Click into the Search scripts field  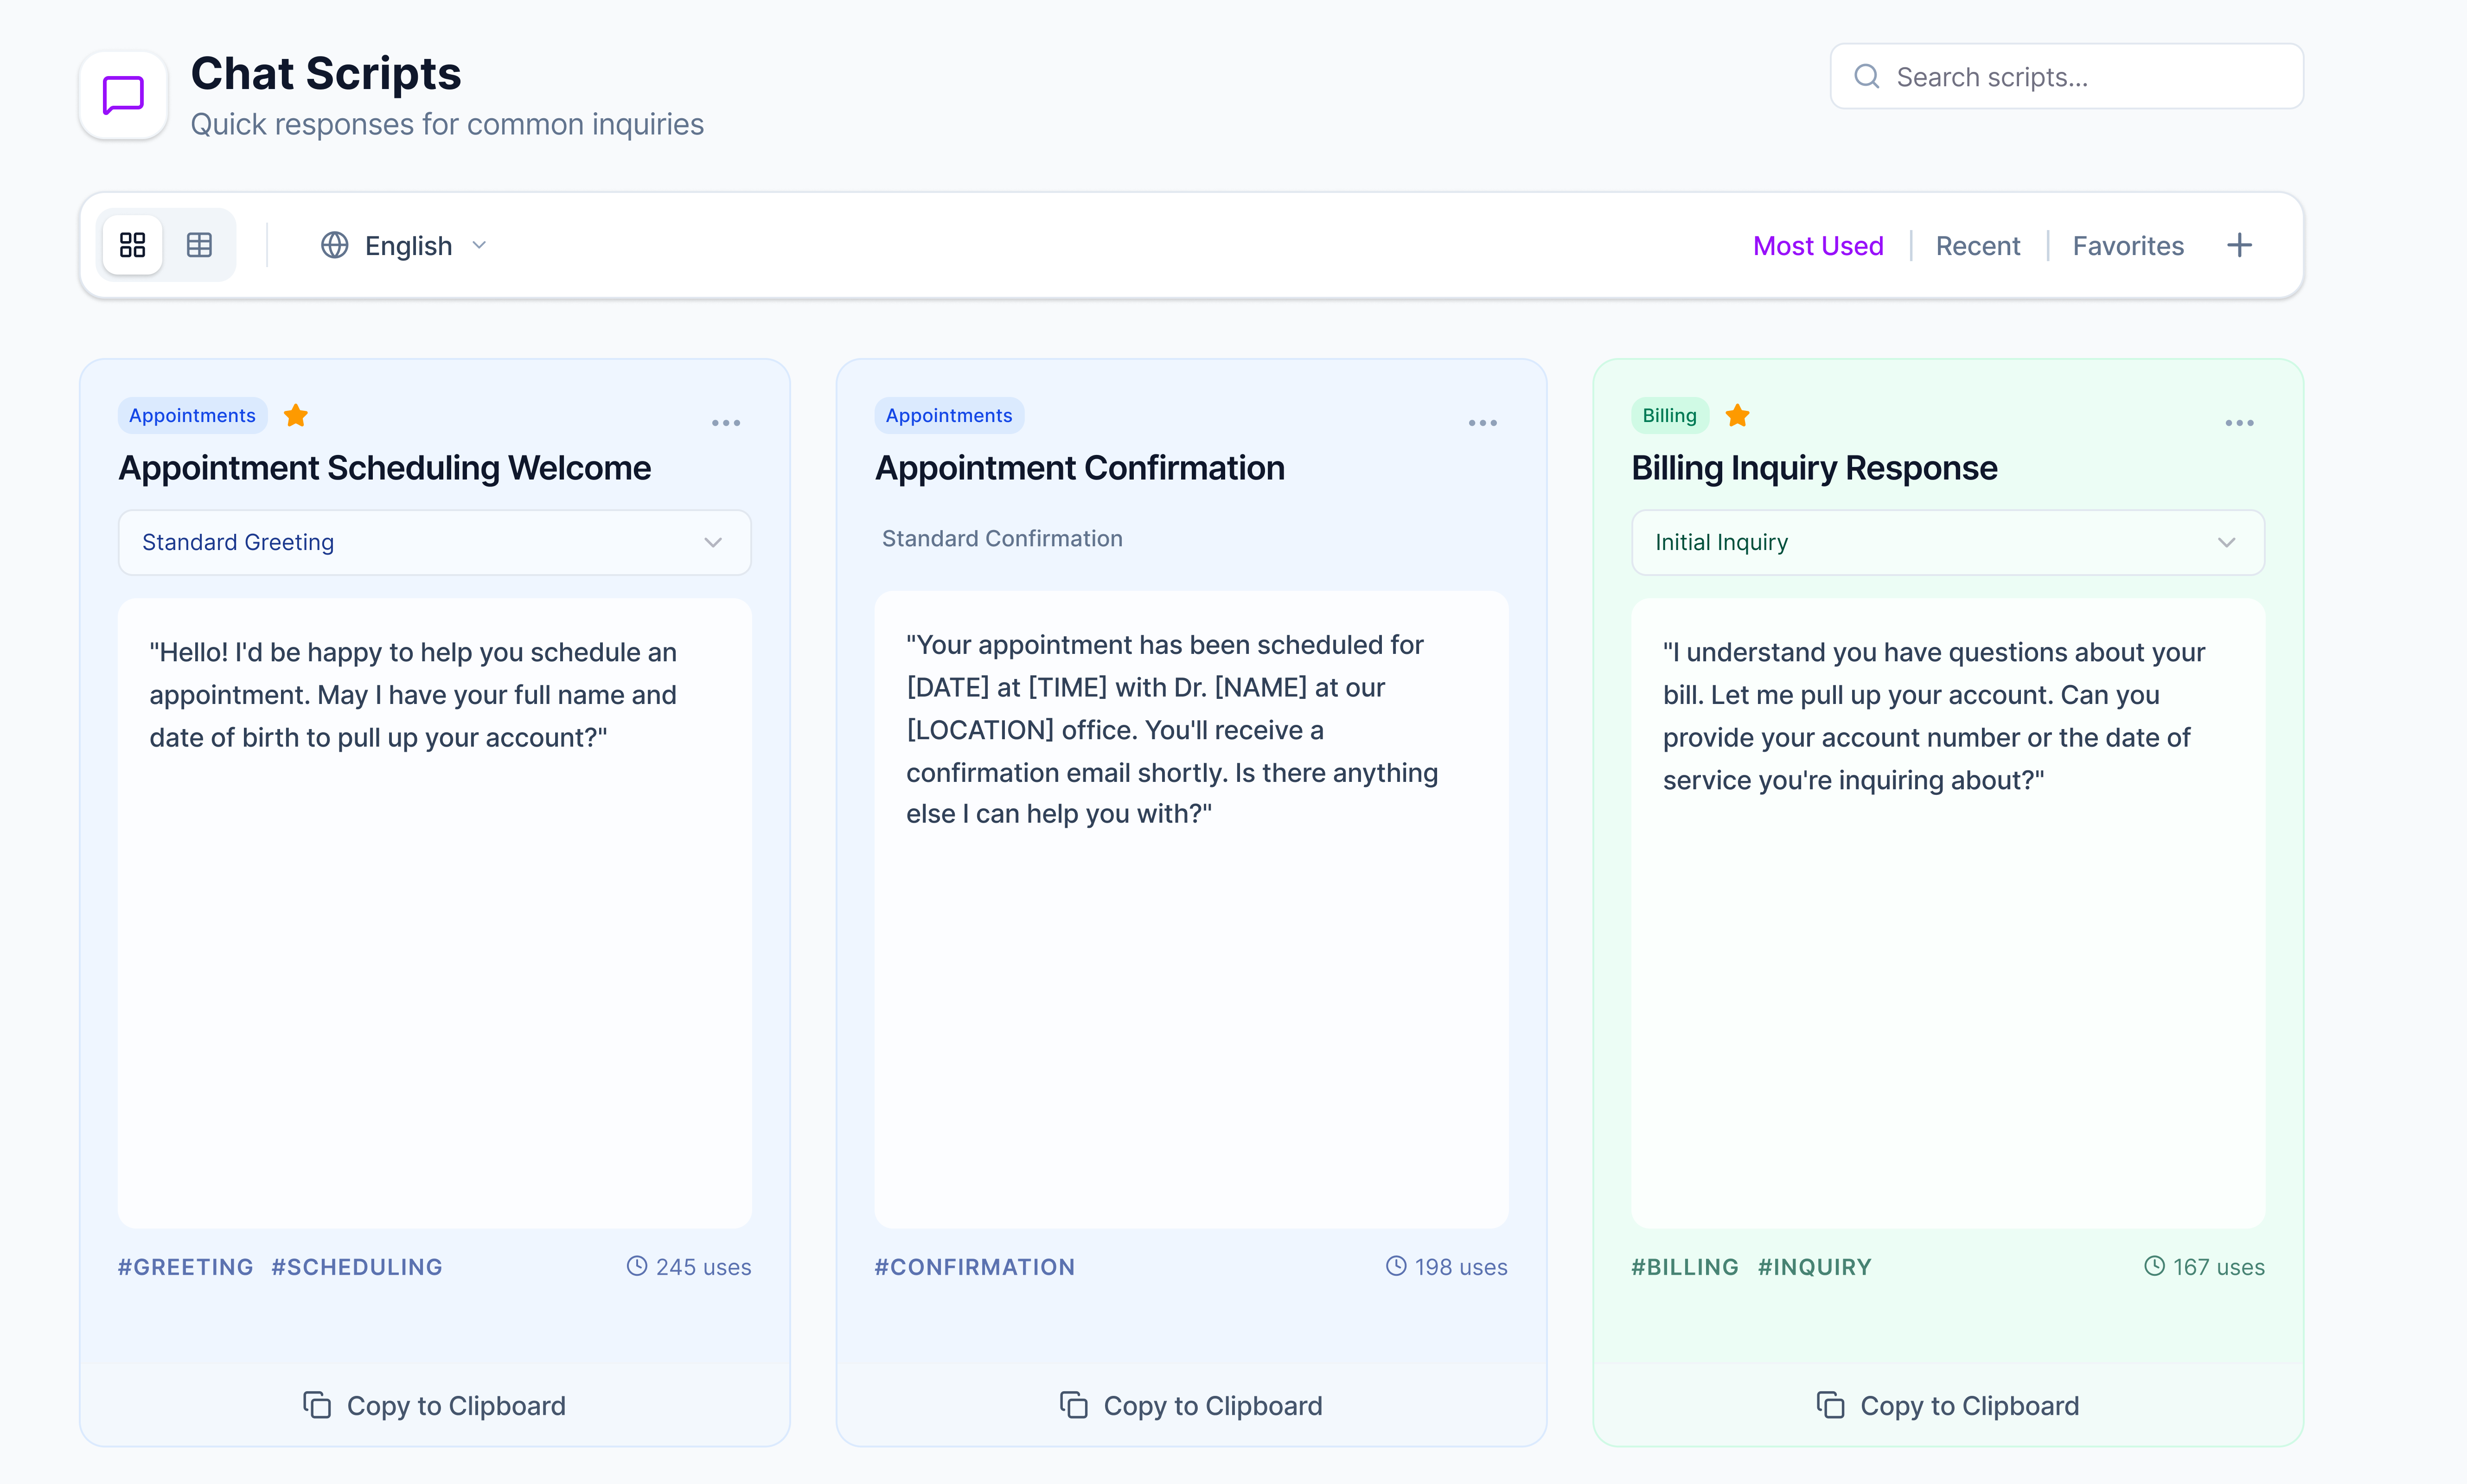tap(2066, 77)
